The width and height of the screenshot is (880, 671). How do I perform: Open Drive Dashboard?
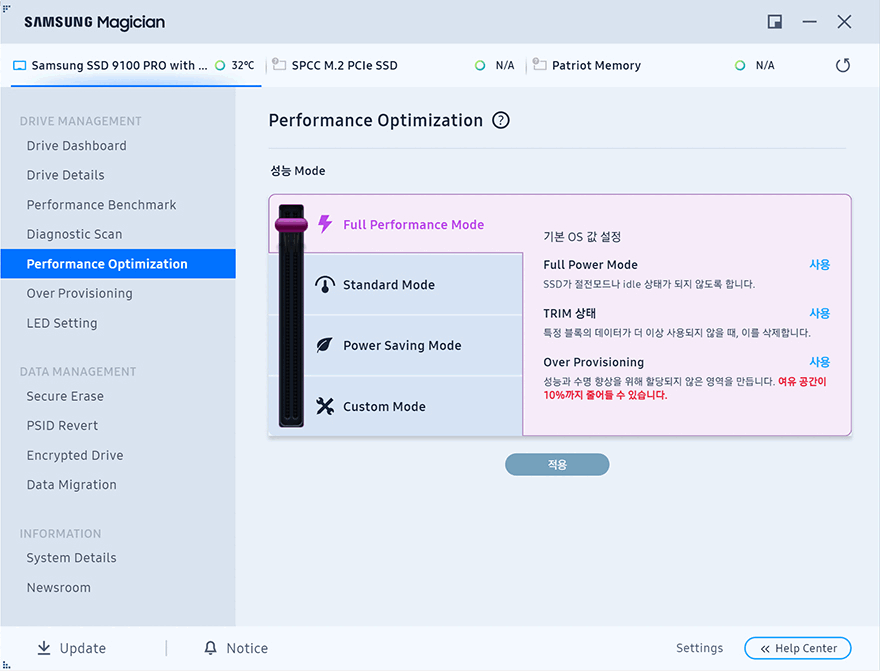coord(76,146)
